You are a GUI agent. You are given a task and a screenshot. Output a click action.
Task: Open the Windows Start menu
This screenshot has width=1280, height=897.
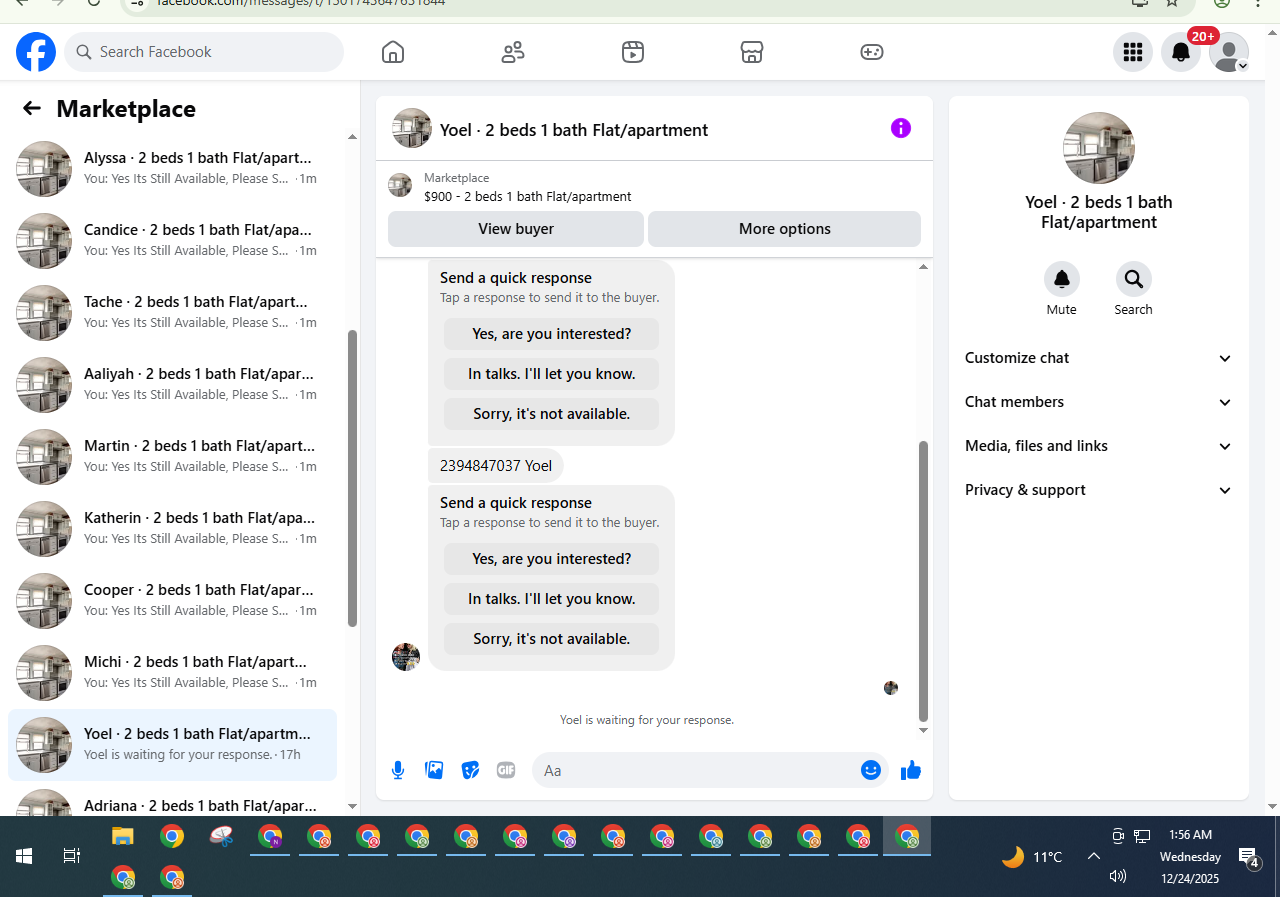coord(24,856)
